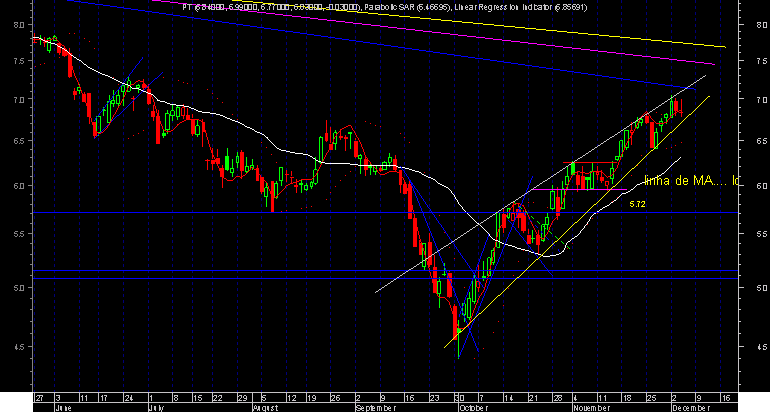This screenshot has height=412, width=770.
Task: Click the 8 date tick in July
Action: (176, 398)
